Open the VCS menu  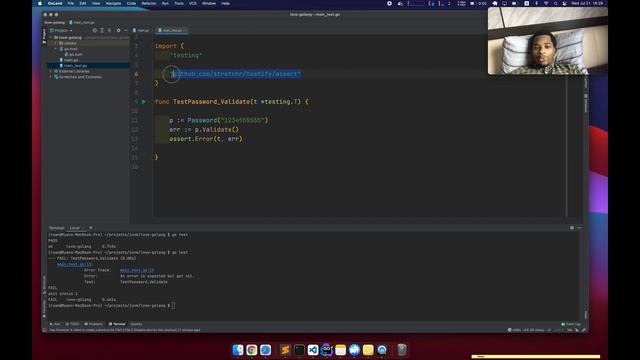tap(193, 3)
